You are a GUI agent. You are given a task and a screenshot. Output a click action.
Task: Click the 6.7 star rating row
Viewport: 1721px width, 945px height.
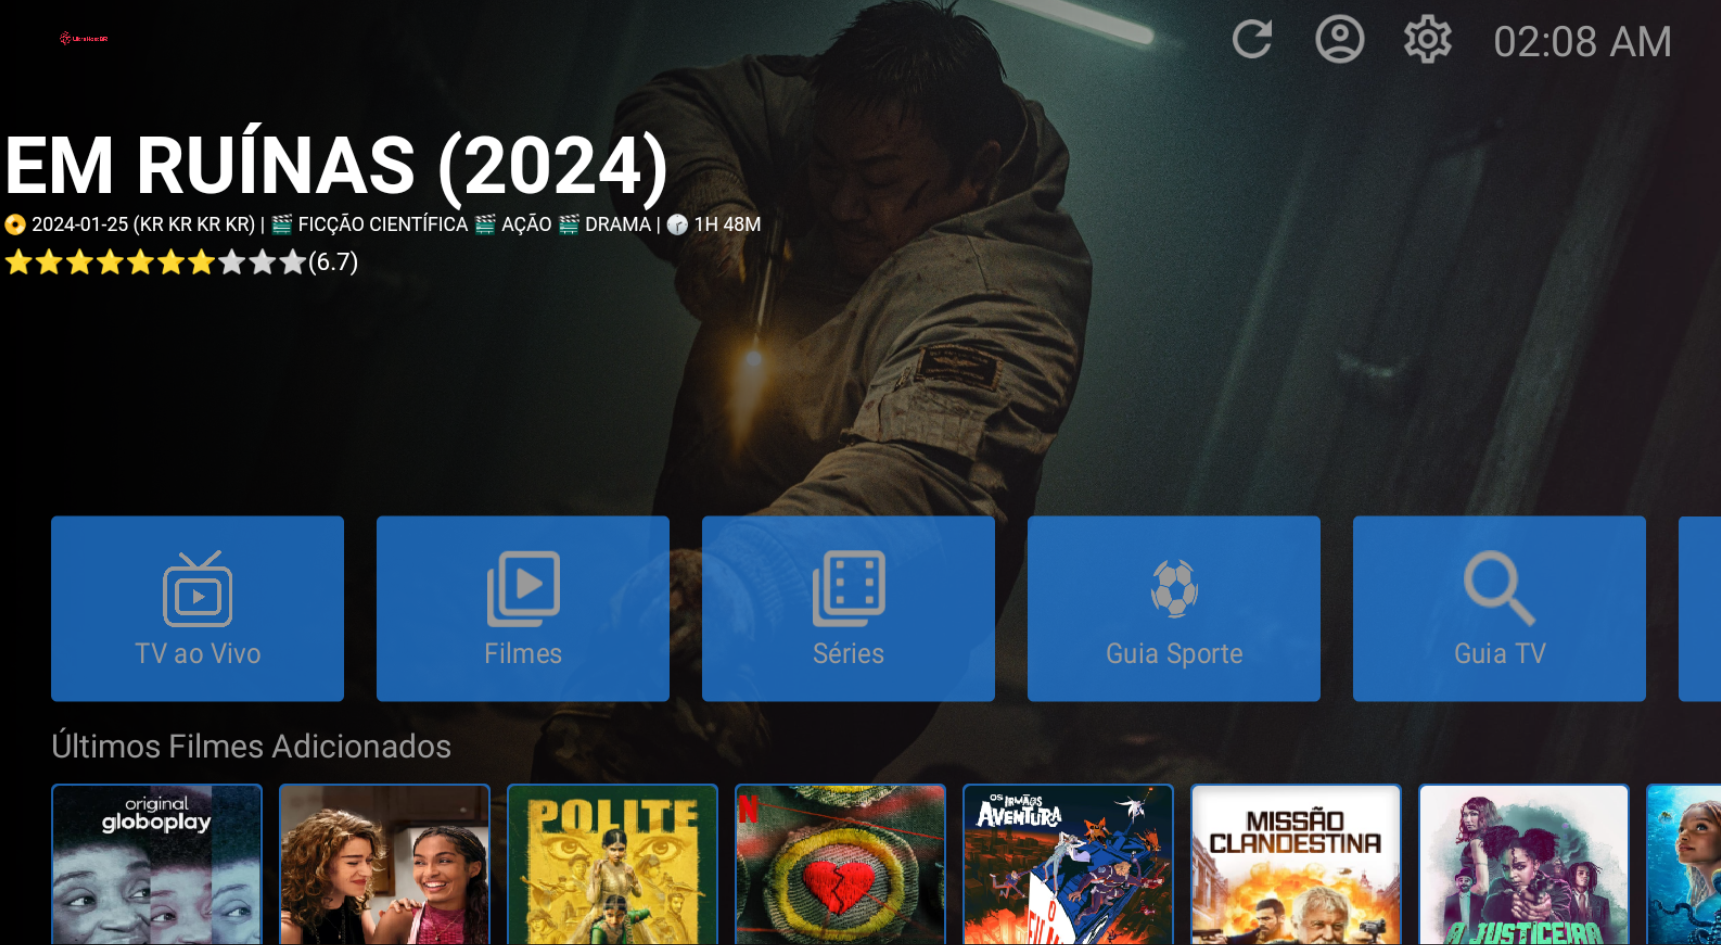[180, 262]
